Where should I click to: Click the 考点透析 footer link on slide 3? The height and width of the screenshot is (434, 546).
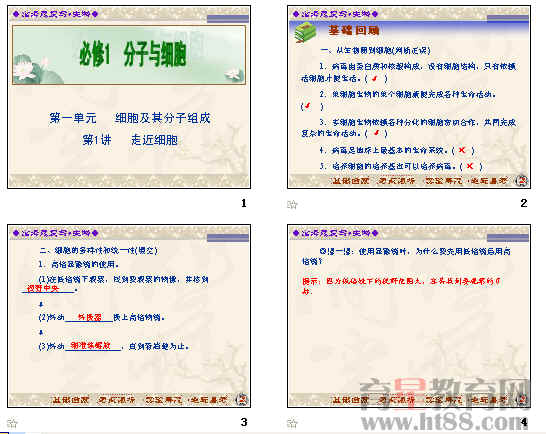[x=117, y=400]
